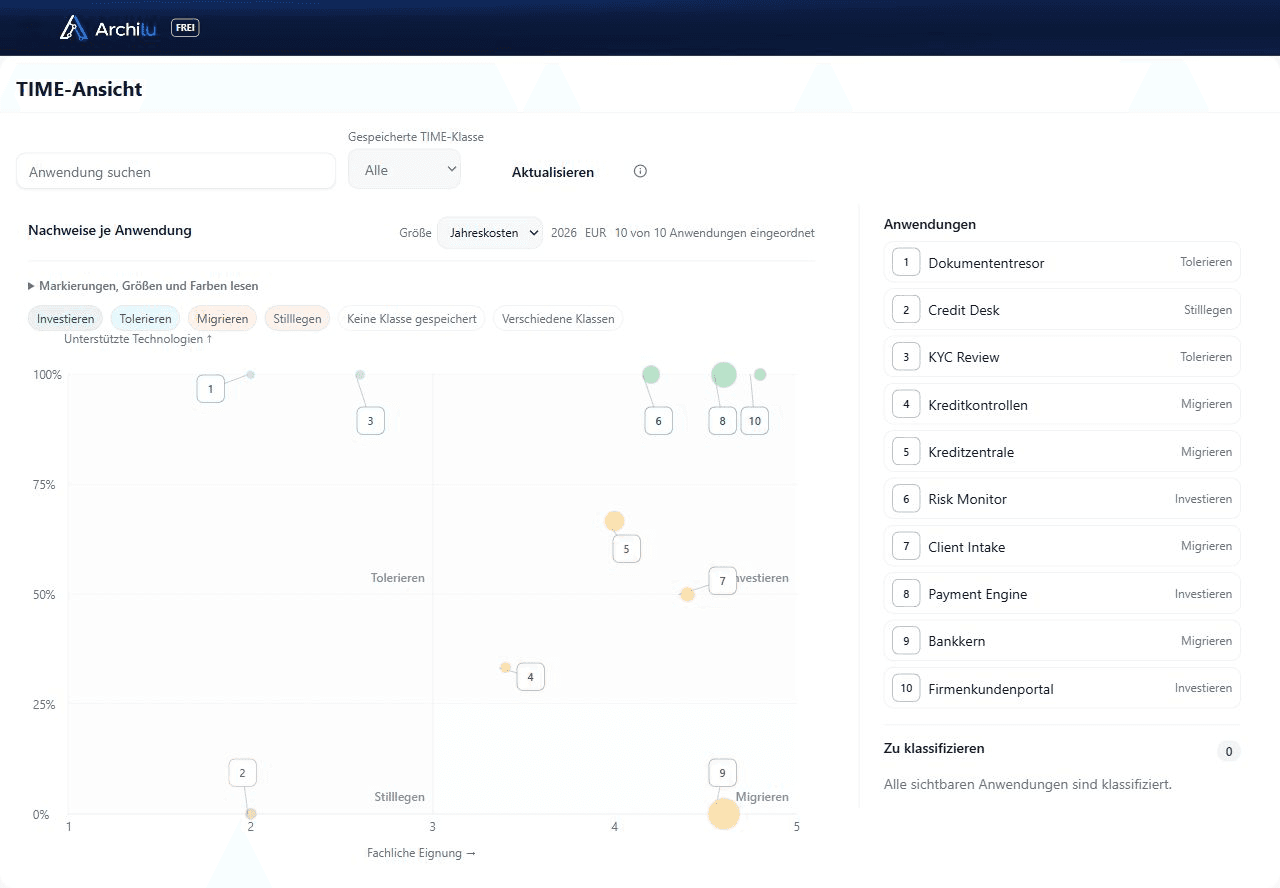
Task: Select the Risk Monitor list row
Action: click(x=1062, y=499)
